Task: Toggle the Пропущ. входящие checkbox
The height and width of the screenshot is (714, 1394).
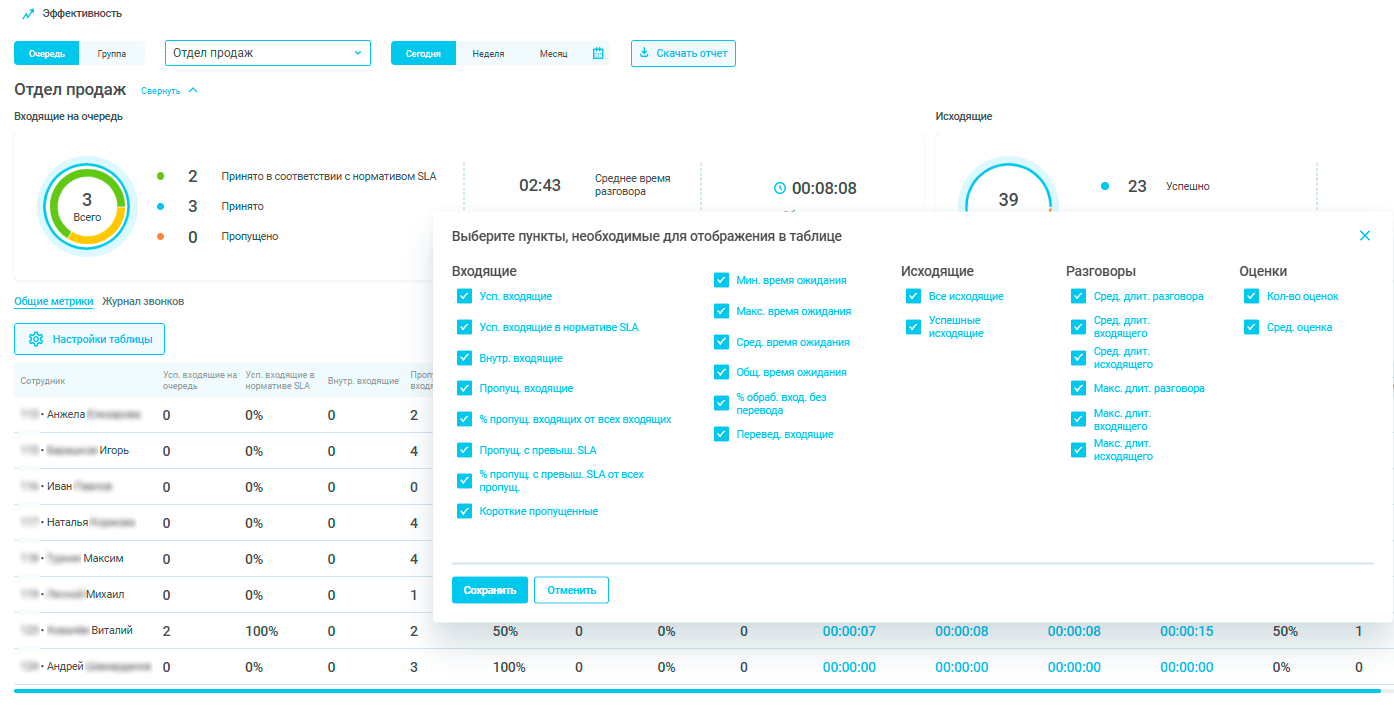Action: pyautogui.click(x=464, y=388)
